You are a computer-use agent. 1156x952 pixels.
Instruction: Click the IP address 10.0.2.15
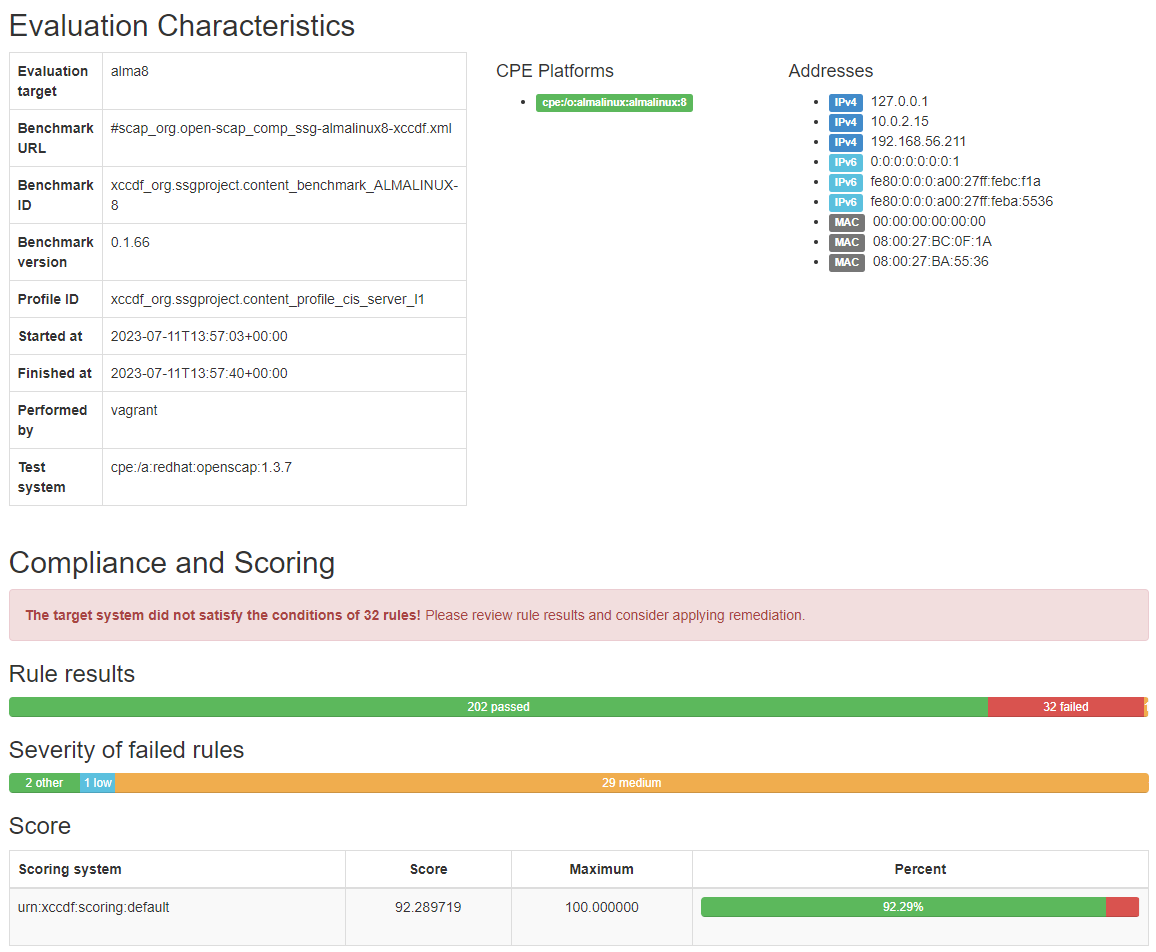tap(899, 122)
